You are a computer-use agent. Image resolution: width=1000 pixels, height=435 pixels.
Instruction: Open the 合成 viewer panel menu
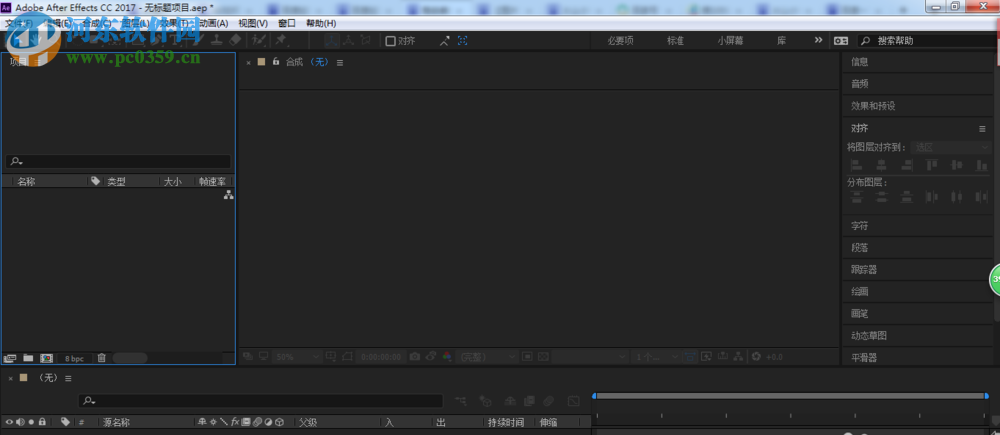coord(340,63)
